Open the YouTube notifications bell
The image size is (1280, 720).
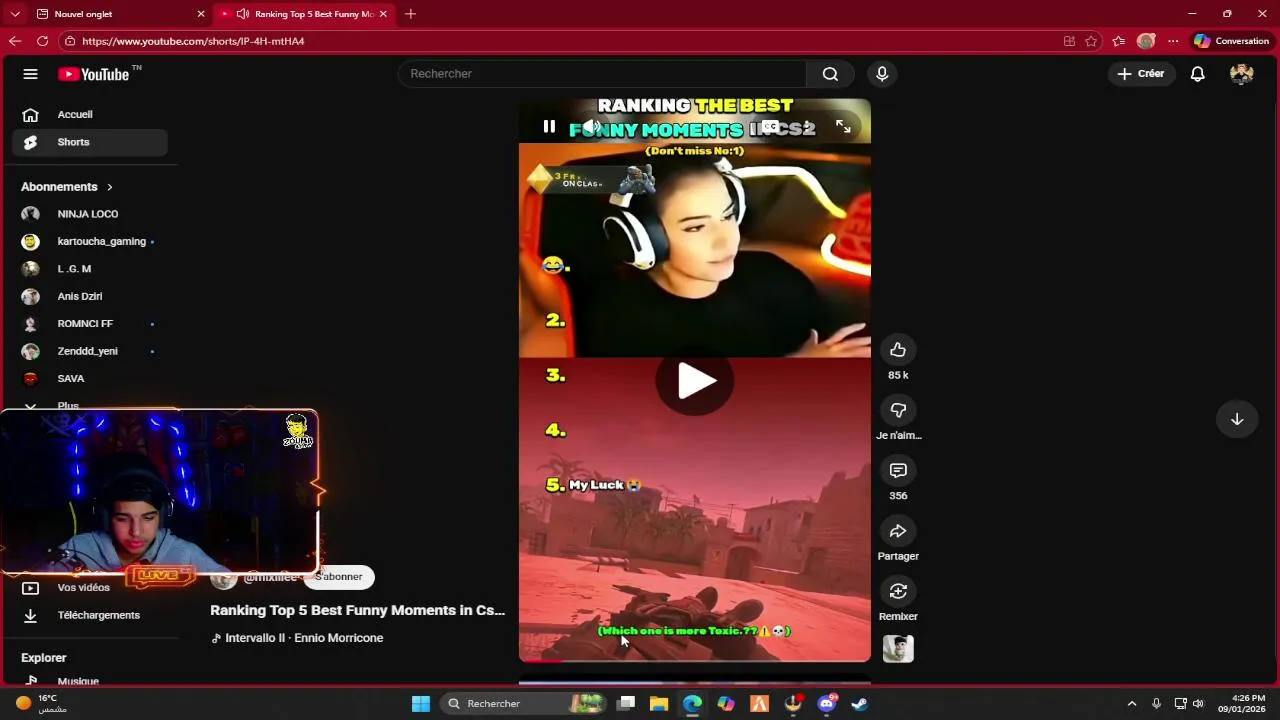pos(1197,74)
